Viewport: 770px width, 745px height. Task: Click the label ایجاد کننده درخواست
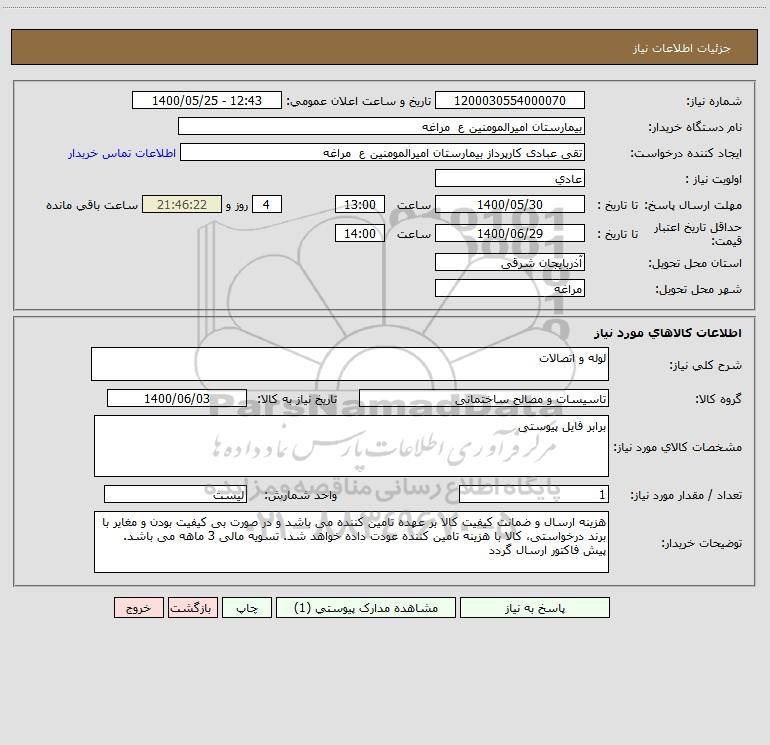point(686,154)
